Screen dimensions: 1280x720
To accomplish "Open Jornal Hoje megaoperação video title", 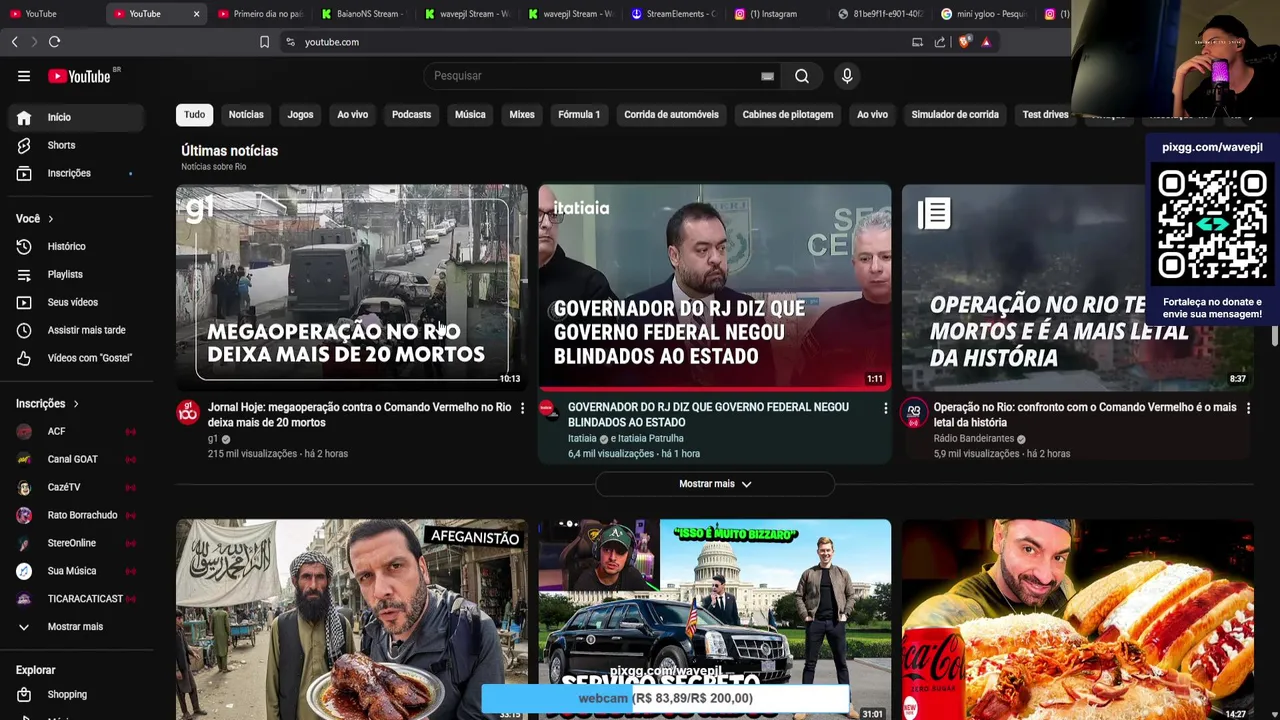I will [x=359, y=415].
